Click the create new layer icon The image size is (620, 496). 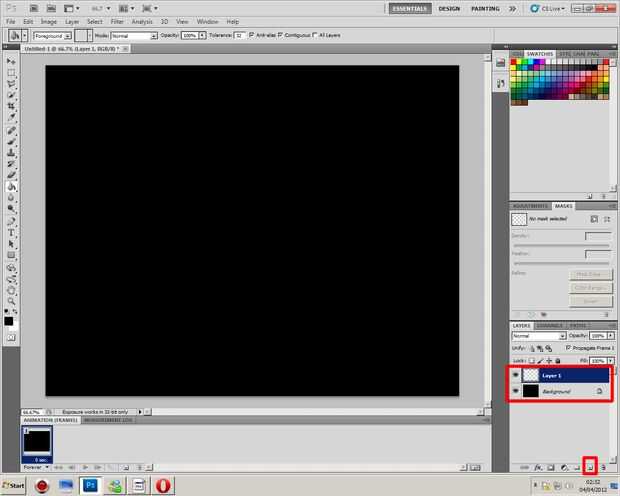(x=590, y=468)
